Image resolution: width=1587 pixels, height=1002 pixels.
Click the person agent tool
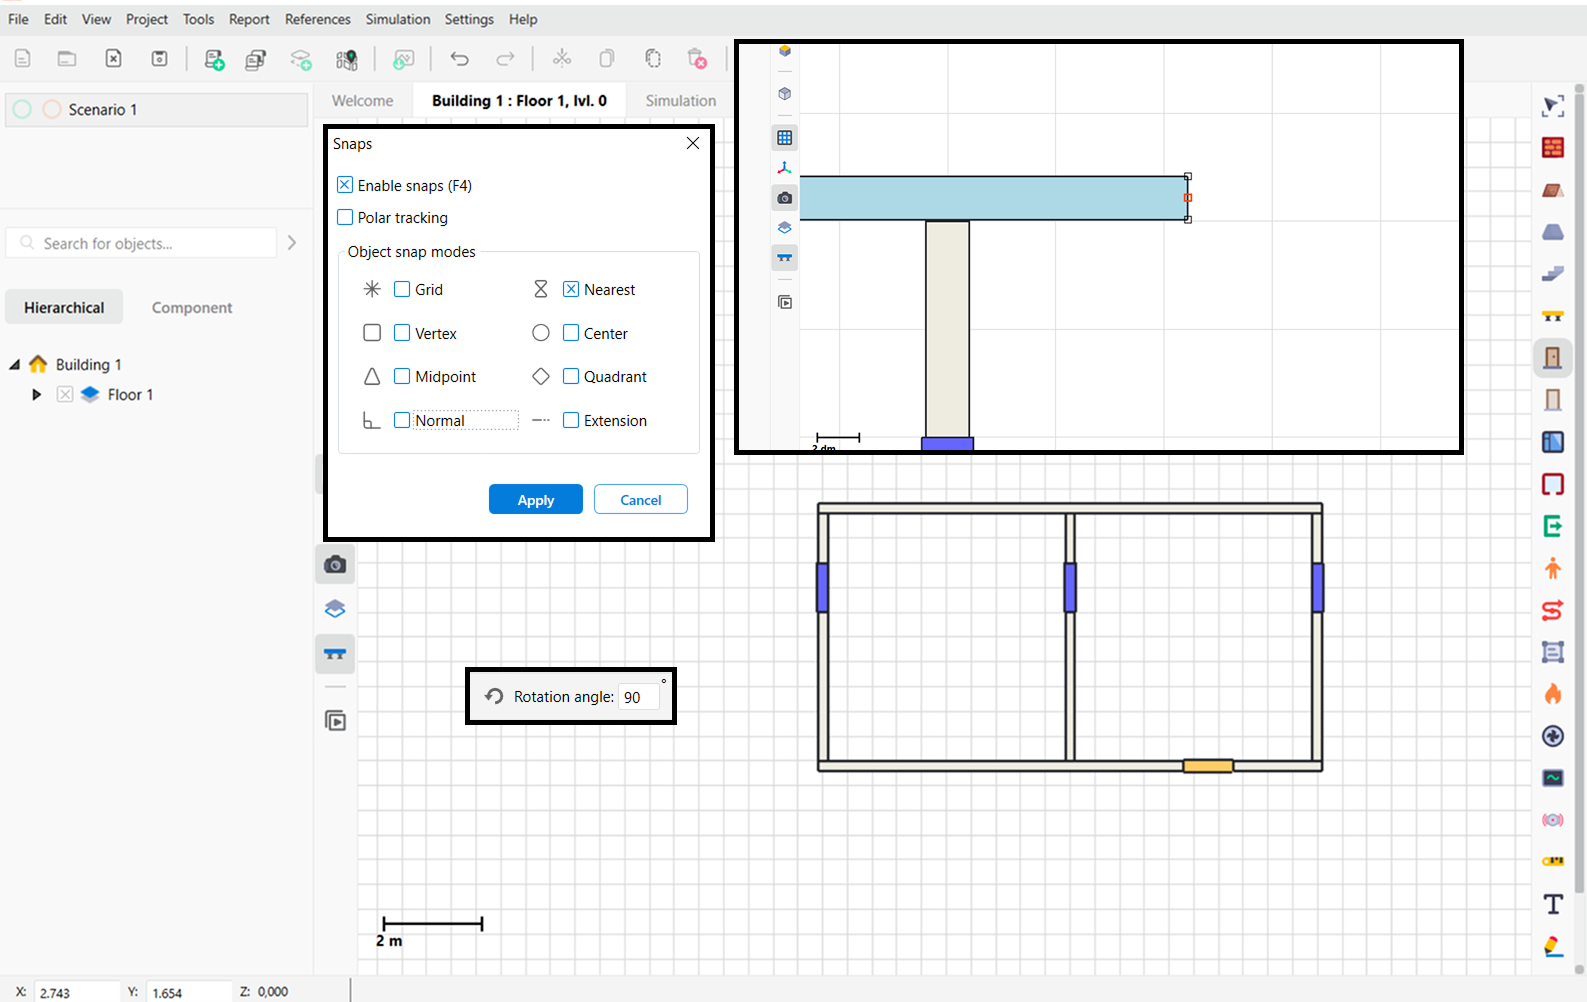(1552, 568)
